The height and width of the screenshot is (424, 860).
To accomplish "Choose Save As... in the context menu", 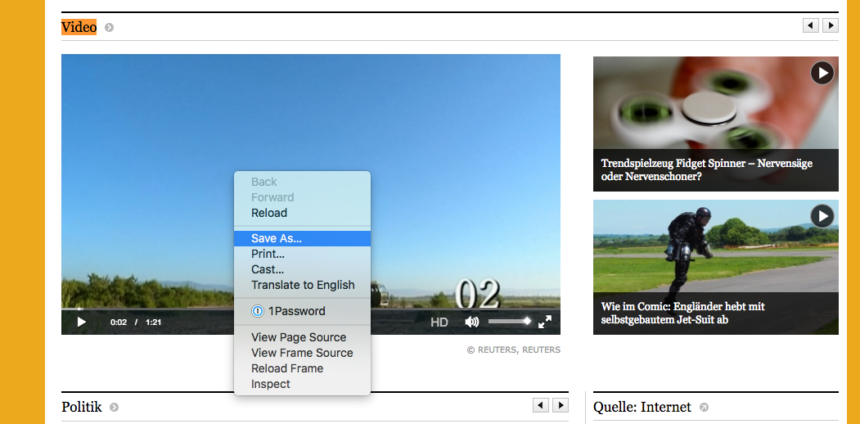I will coord(276,238).
